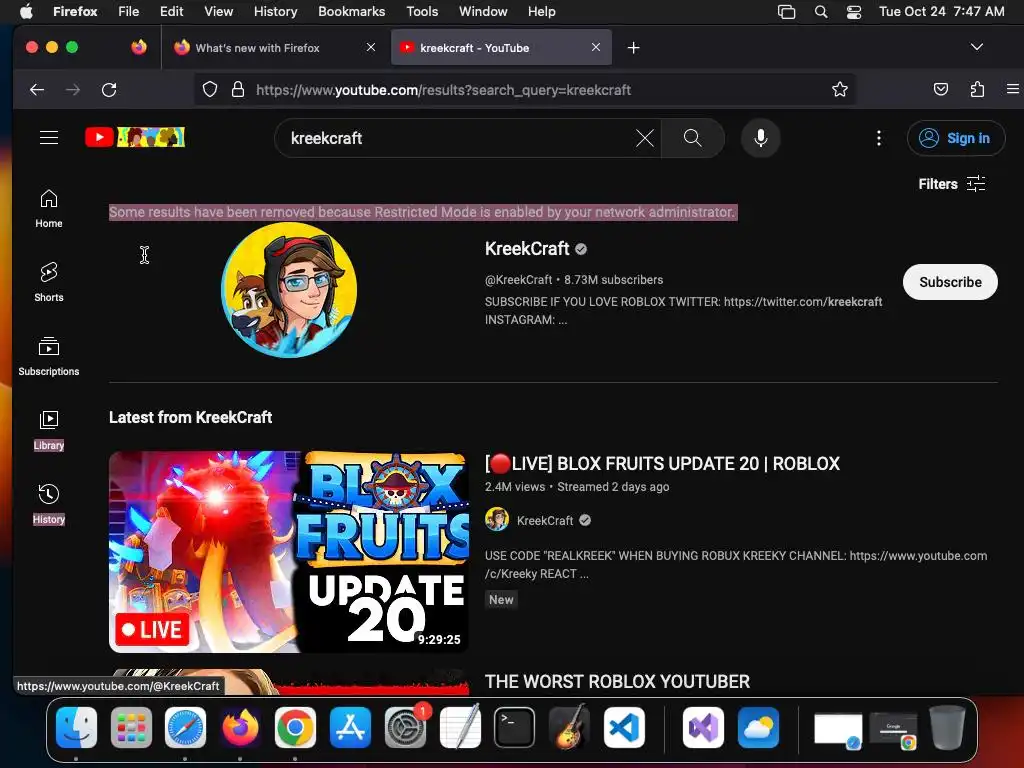This screenshot has height=768, width=1024.
Task: Bookmark this page with the star icon
Action: [x=840, y=89]
